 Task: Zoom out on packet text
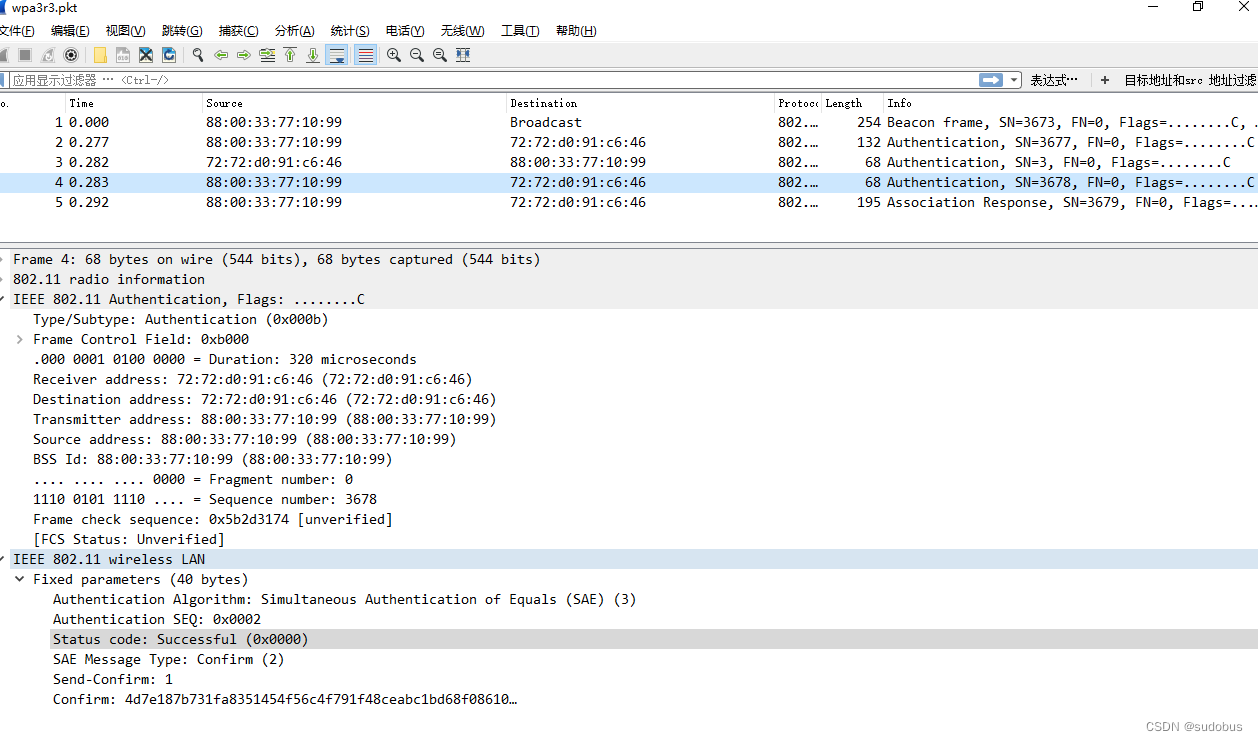[417, 55]
